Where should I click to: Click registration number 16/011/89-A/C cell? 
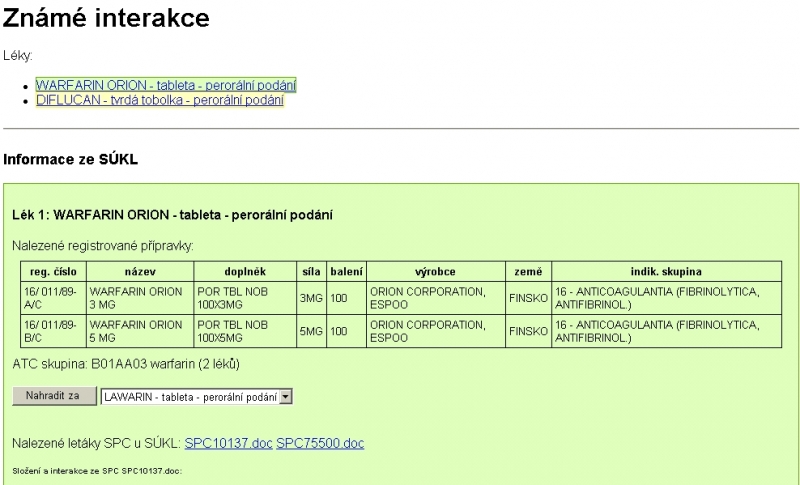click(54, 298)
